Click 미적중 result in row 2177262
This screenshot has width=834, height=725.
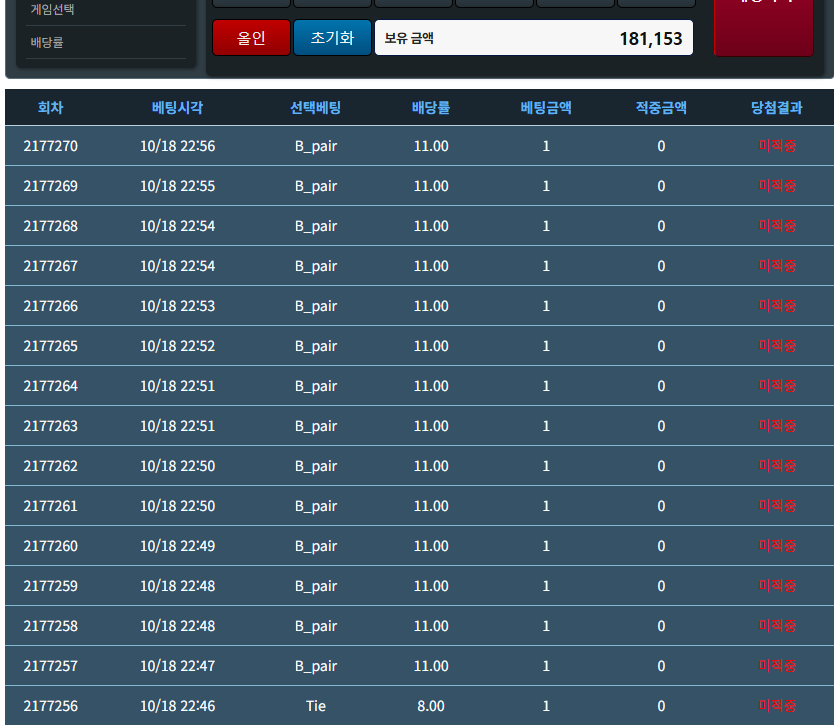coord(777,466)
